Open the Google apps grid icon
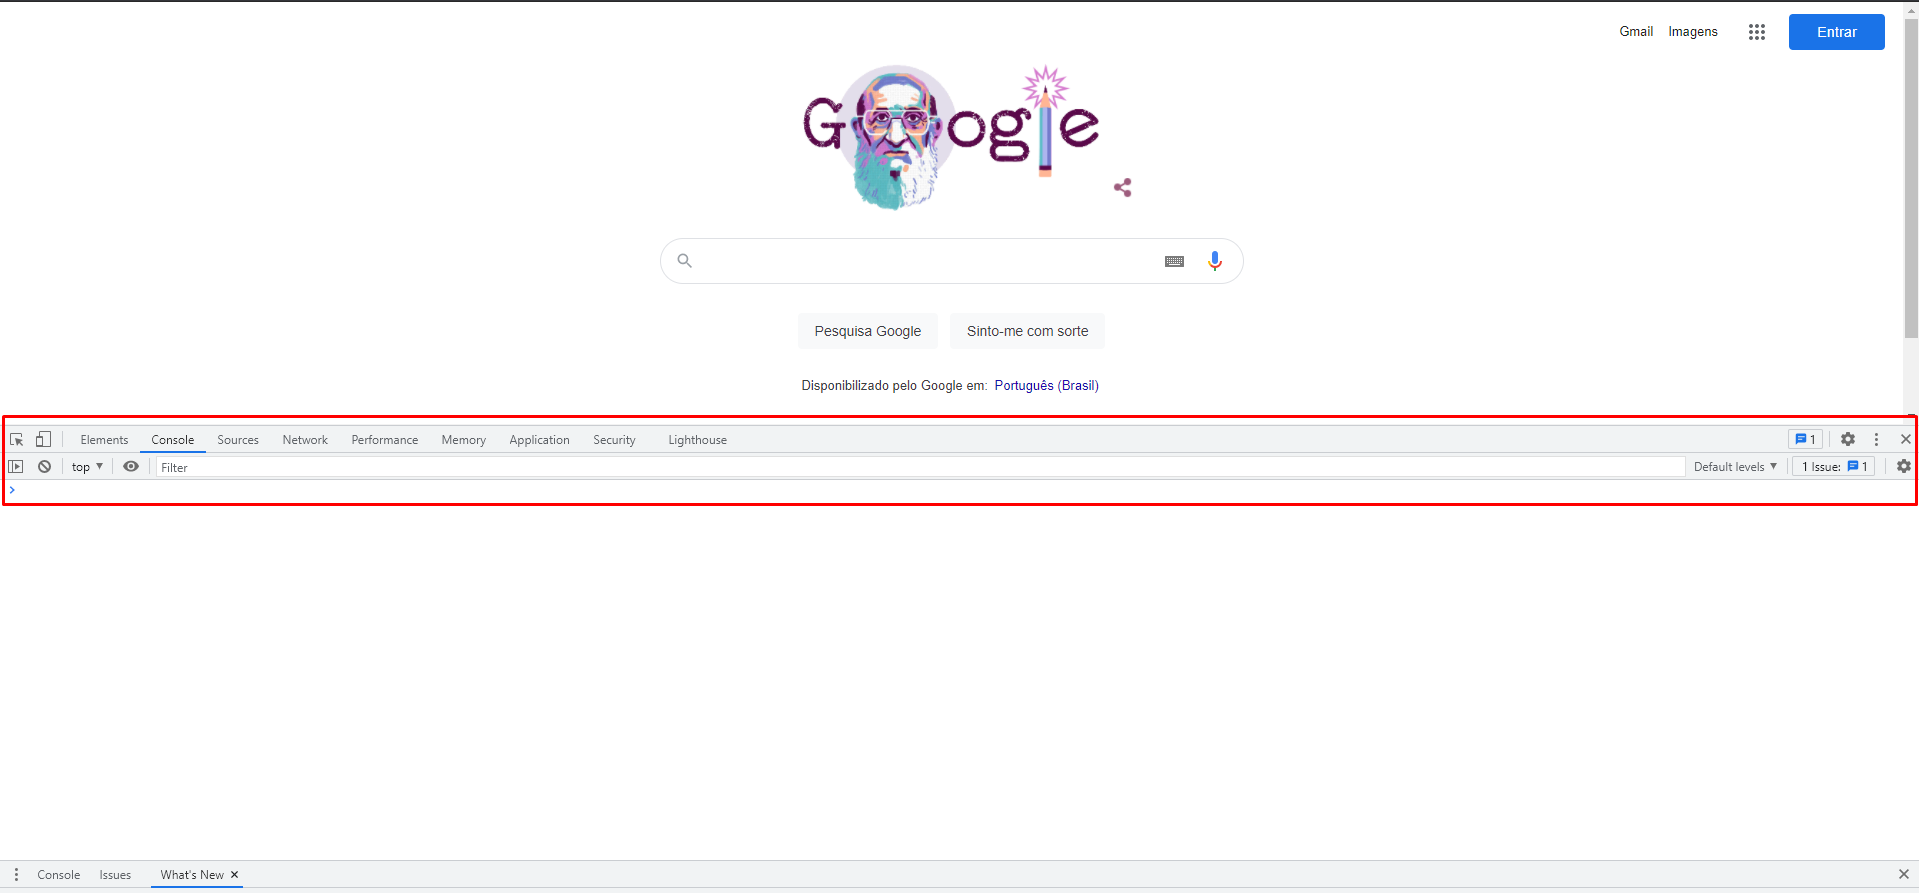The width and height of the screenshot is (1919, 893). pos(1756,32)
